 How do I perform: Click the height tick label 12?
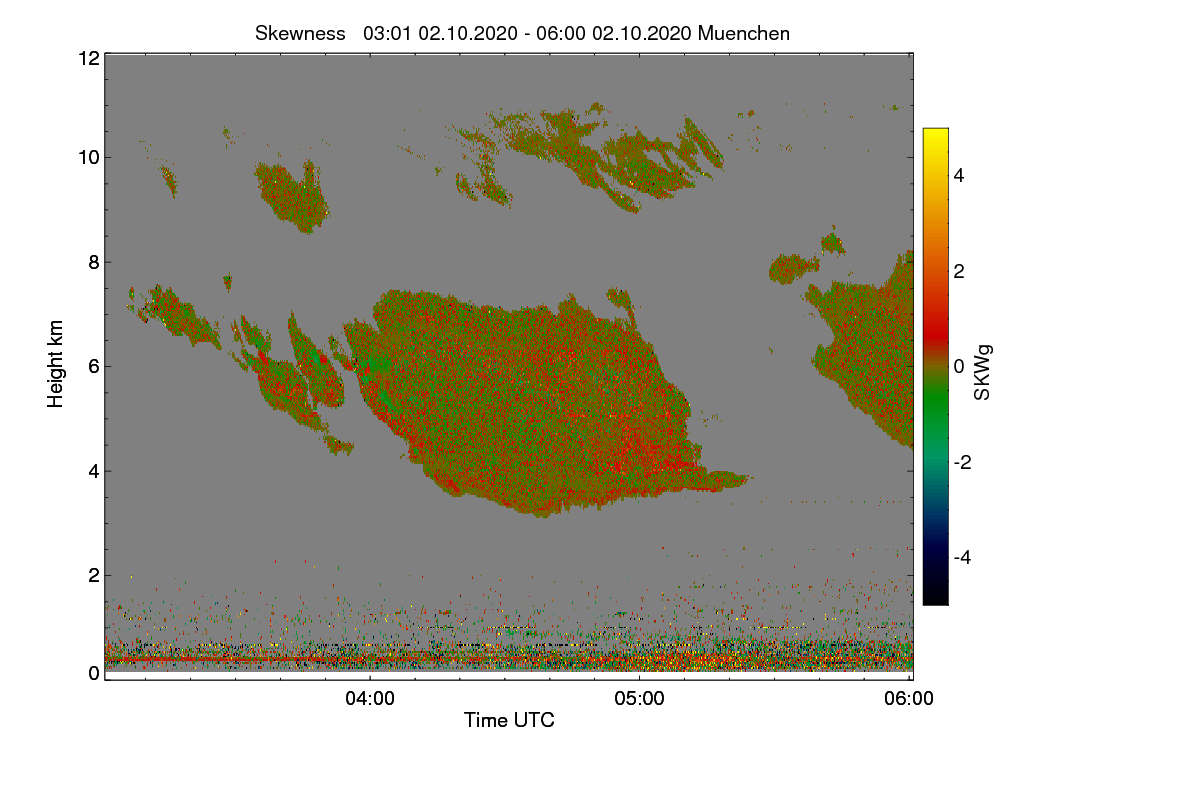[88, 58]
